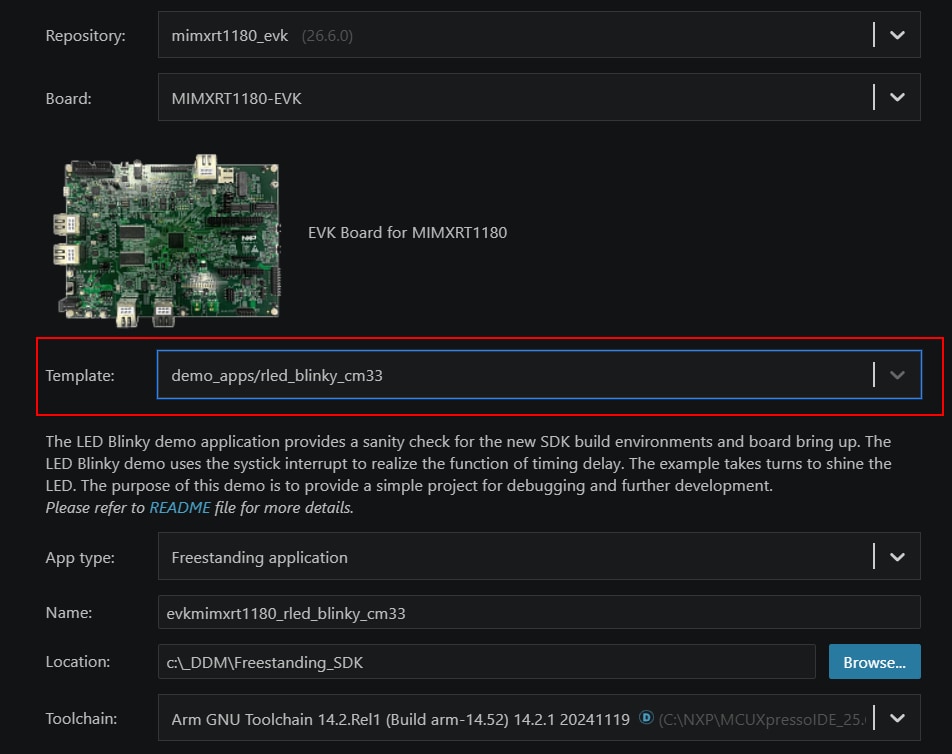This screenshot has height=754, width=952.
Task: Open the Template dropdown demo_apps/rled_blinky_cm33
Action: (x=539, y=375)
